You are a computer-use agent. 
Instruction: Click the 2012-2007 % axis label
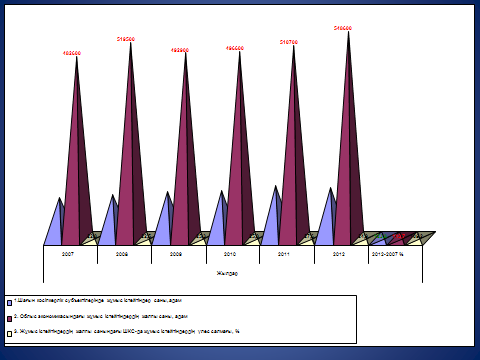pyautogui.click(x=388, y=254)
